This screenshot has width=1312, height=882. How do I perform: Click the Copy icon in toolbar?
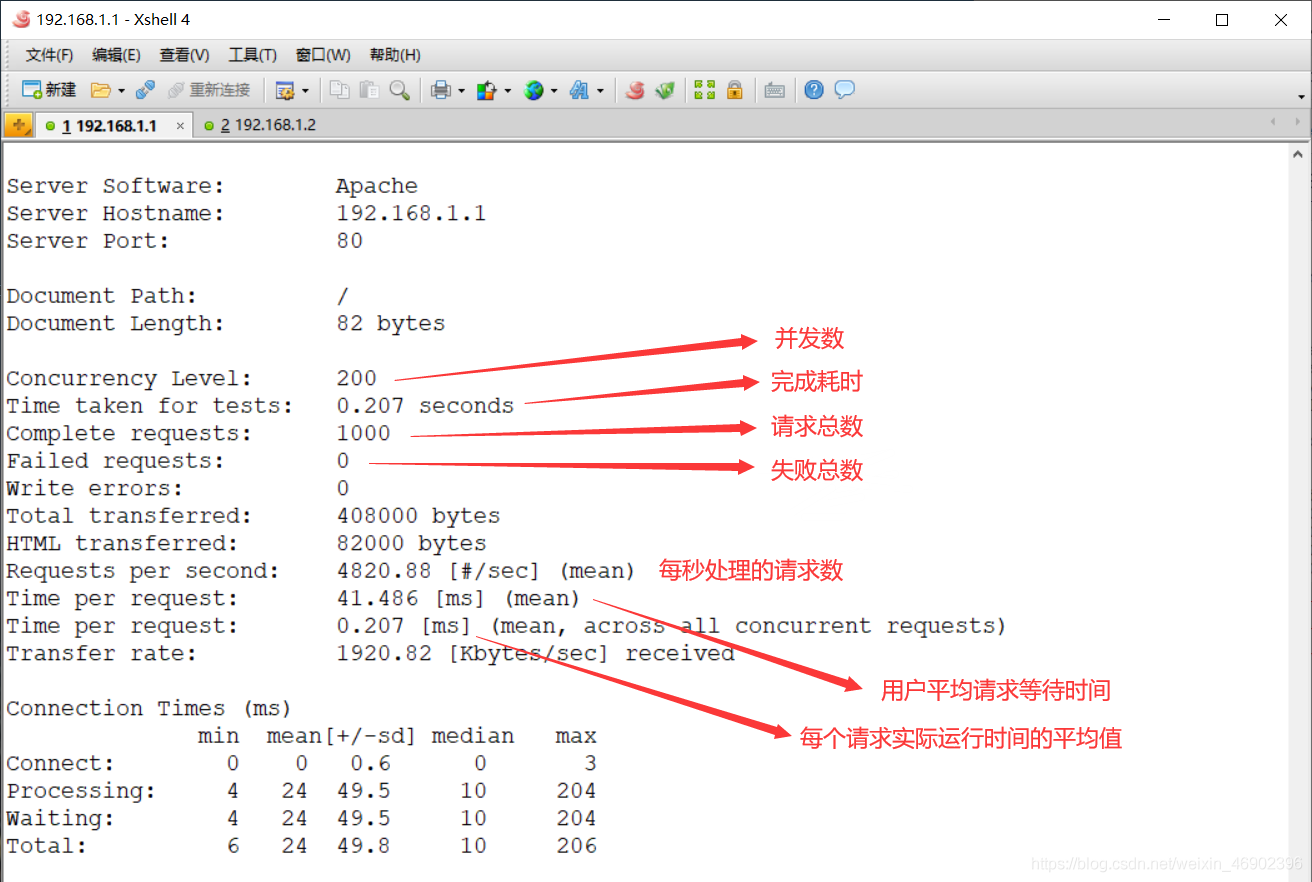coord(340,90)
